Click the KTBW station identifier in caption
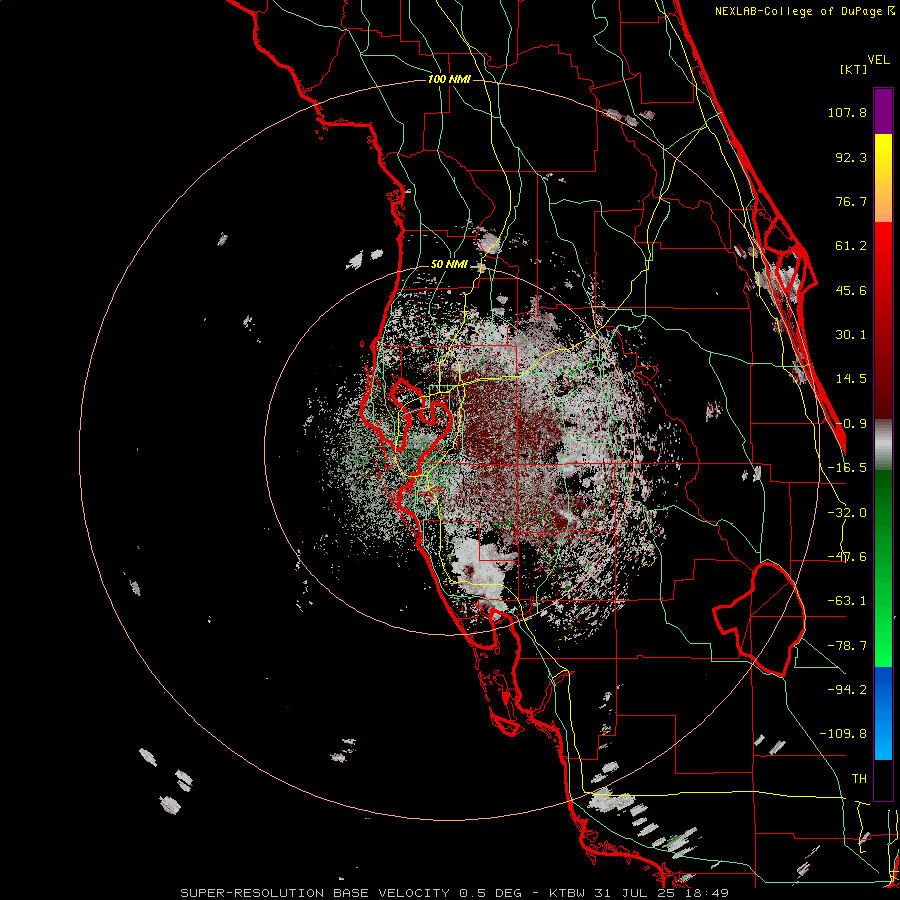900x900 pixels. (568, 893)
